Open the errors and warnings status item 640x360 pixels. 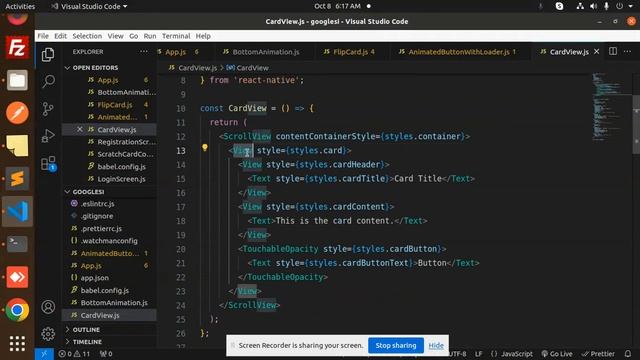[x=74, y=354]
